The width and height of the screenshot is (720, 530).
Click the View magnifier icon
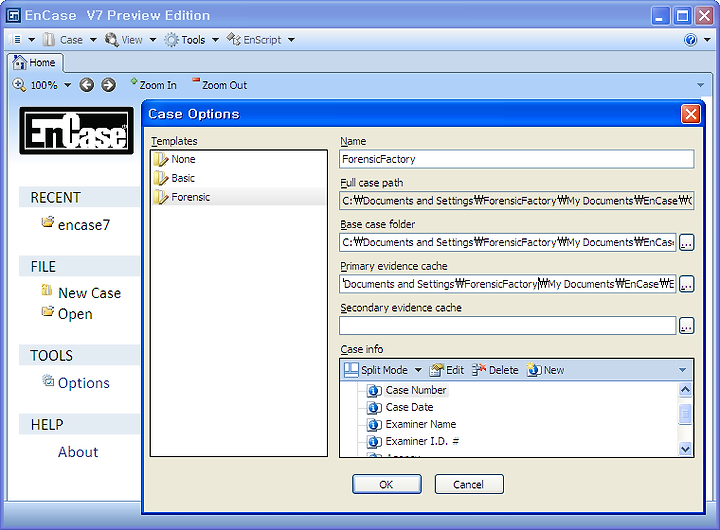coord(111,40)
